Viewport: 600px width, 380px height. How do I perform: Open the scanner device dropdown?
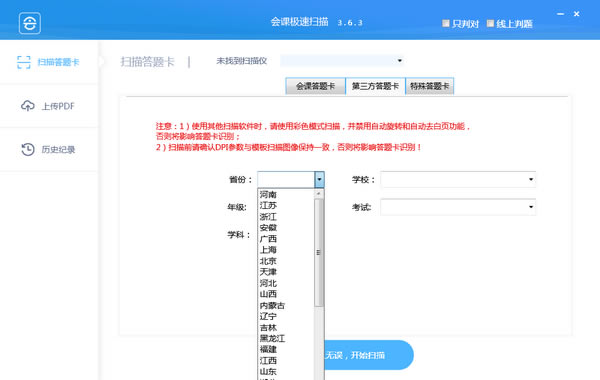tap(342, 60)
